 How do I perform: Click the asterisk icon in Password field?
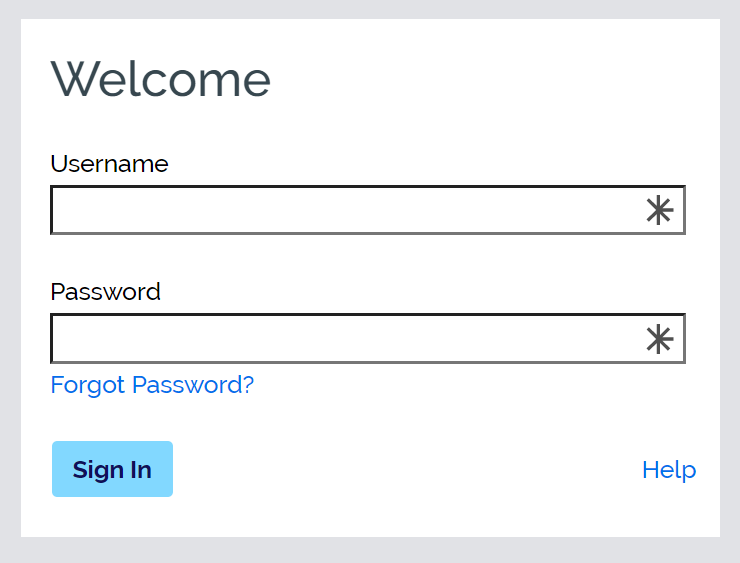[658, 339]
